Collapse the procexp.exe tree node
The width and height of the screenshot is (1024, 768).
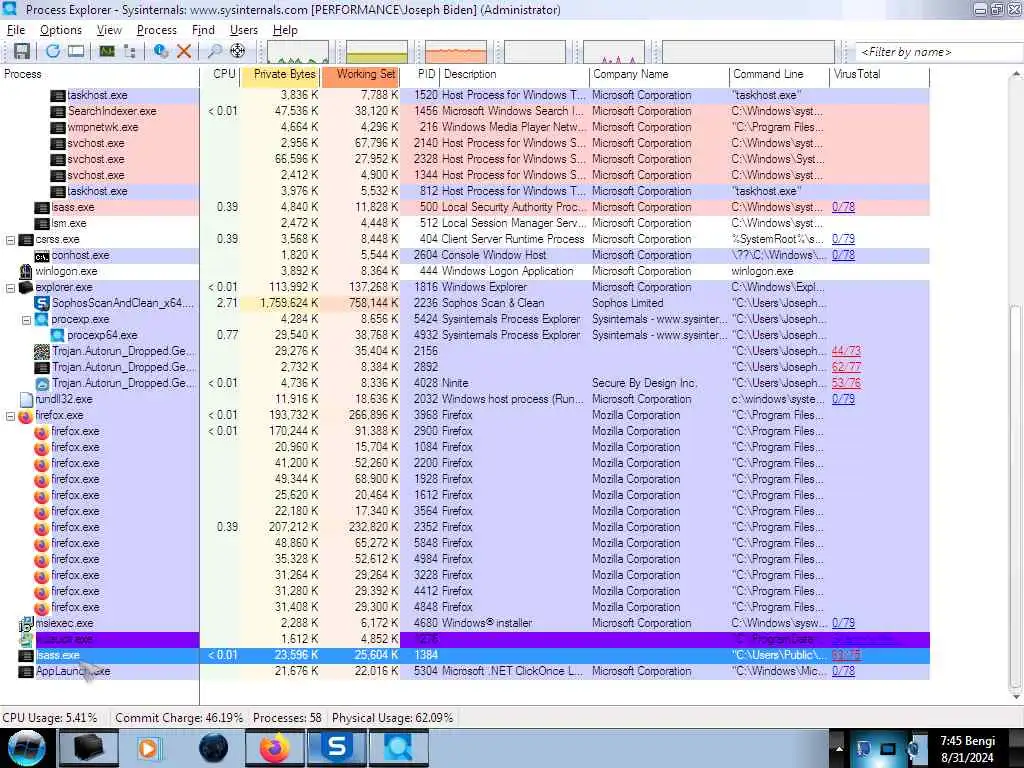27,319
